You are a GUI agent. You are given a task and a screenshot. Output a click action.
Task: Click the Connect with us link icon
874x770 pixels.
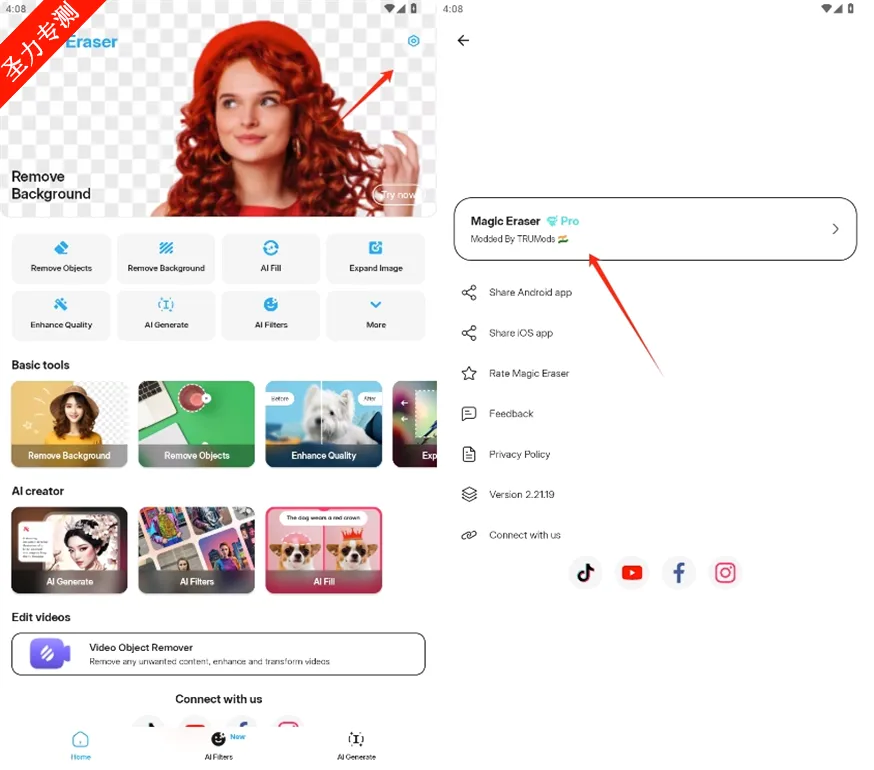tap(469, 535)
